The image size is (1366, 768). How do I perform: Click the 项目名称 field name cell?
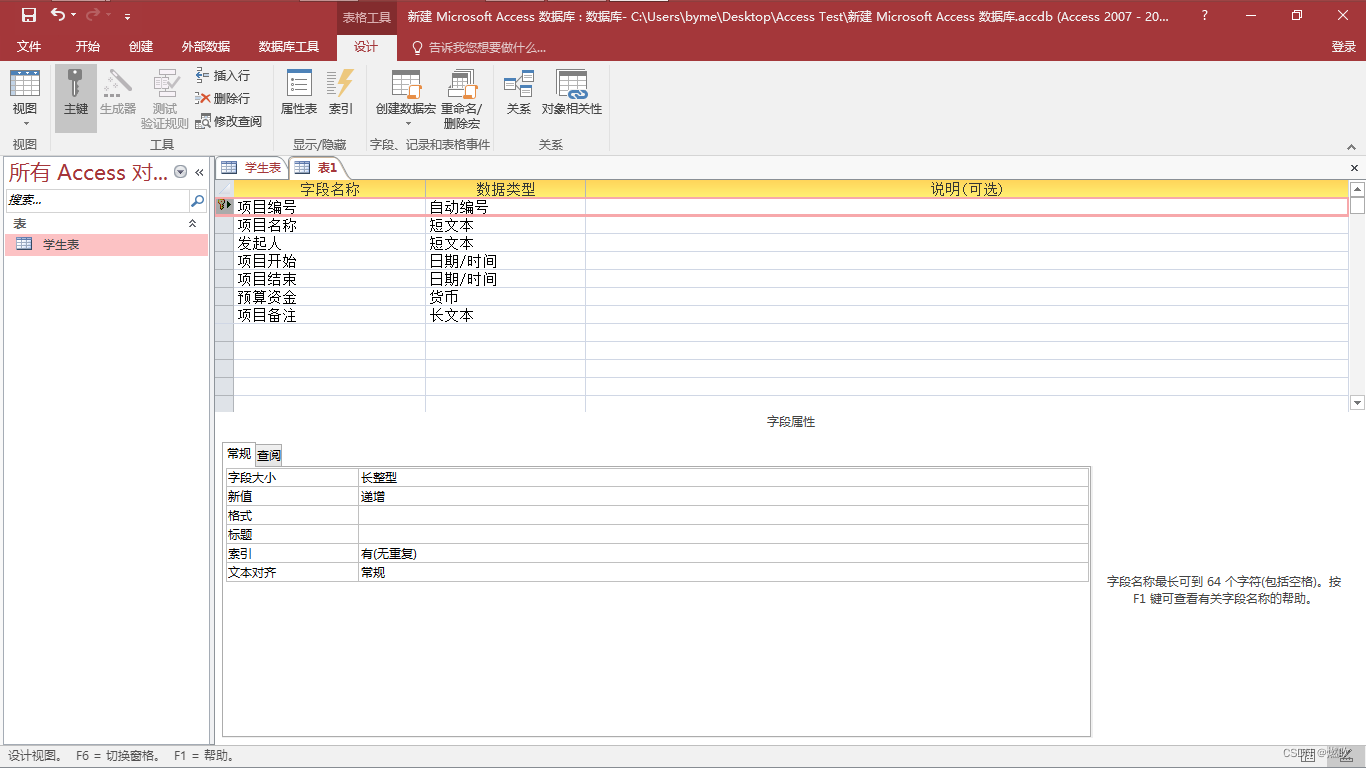coord(329,225)
